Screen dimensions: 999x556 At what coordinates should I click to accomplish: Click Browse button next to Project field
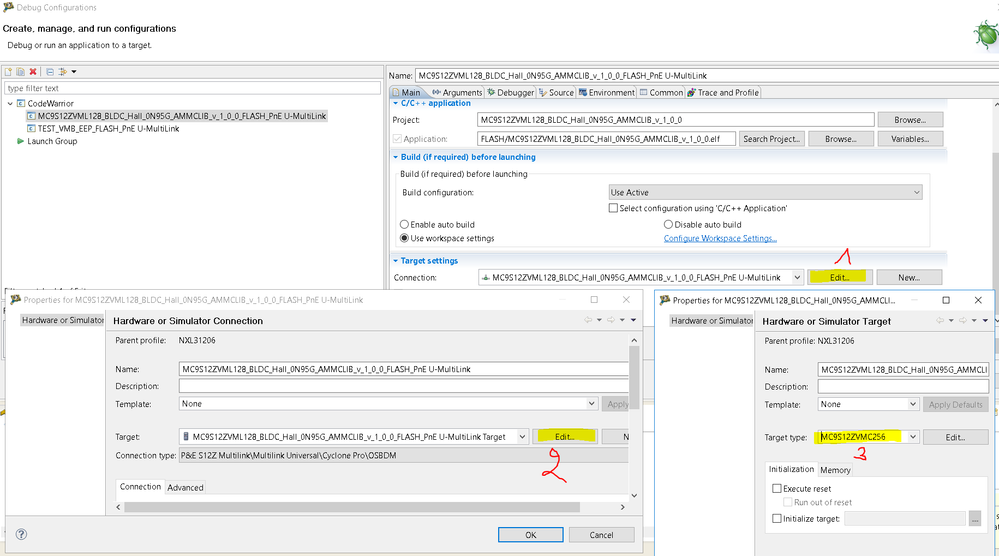[910, 120]
